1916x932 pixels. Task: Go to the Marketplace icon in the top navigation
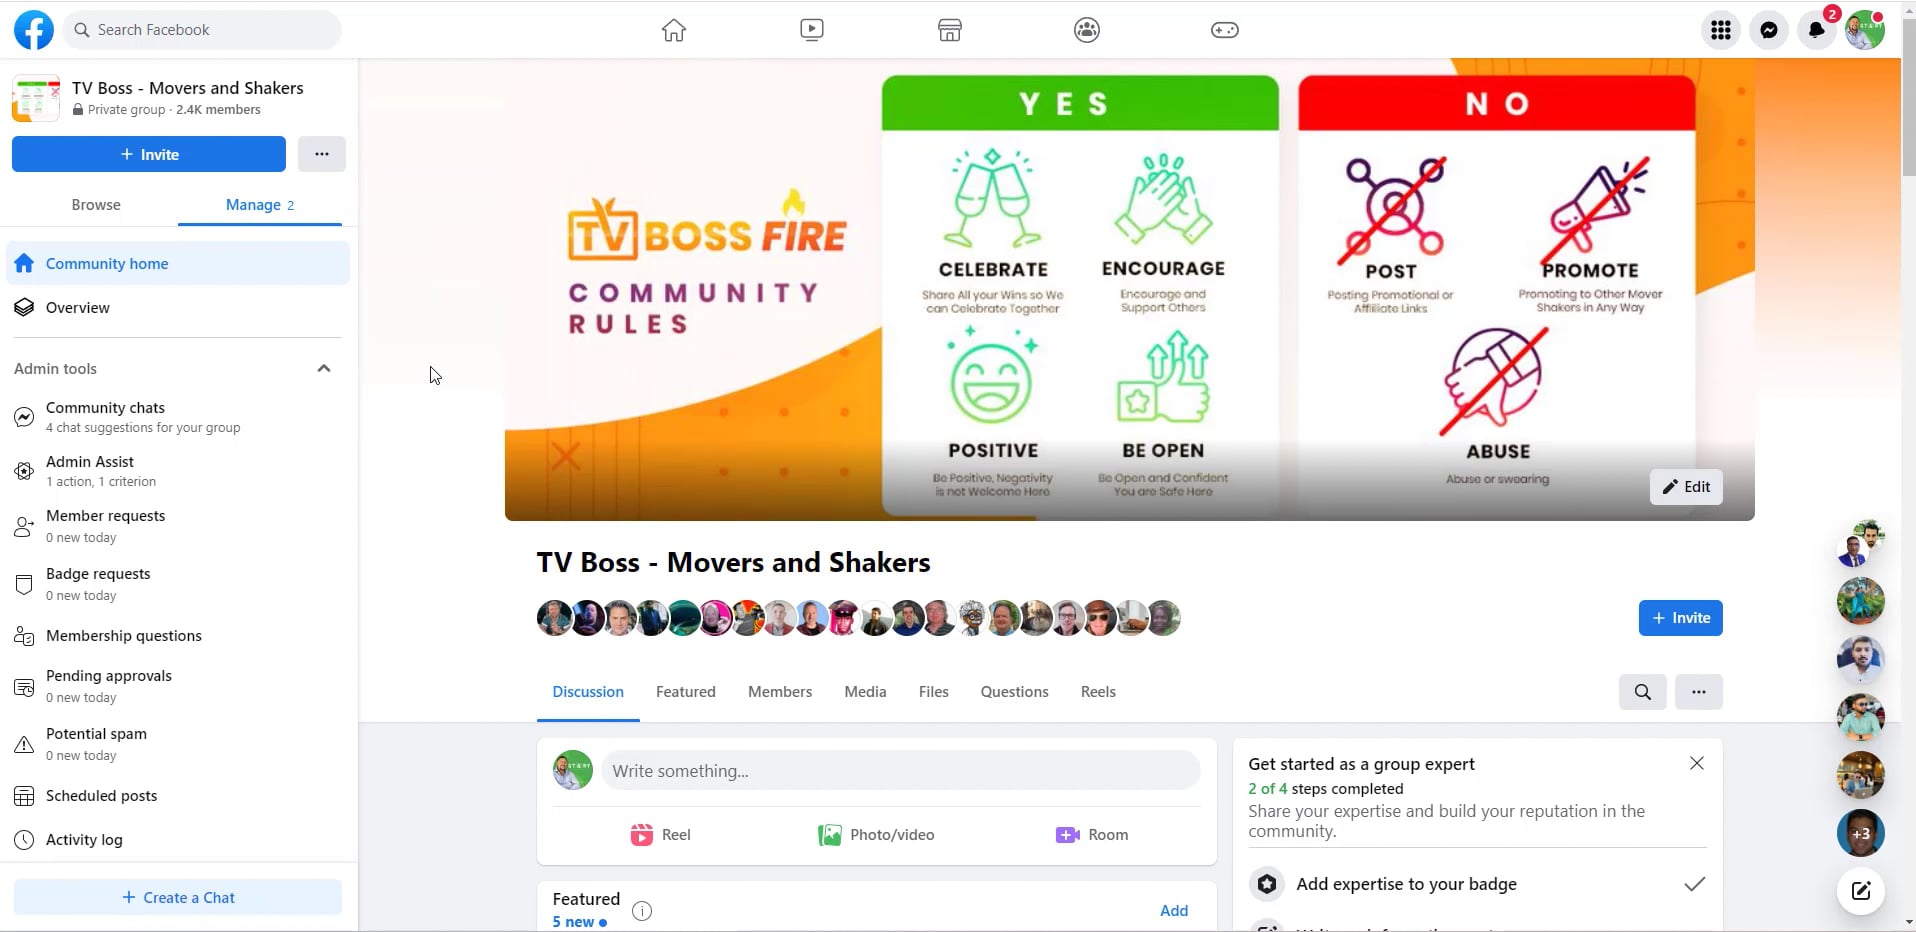950,30
